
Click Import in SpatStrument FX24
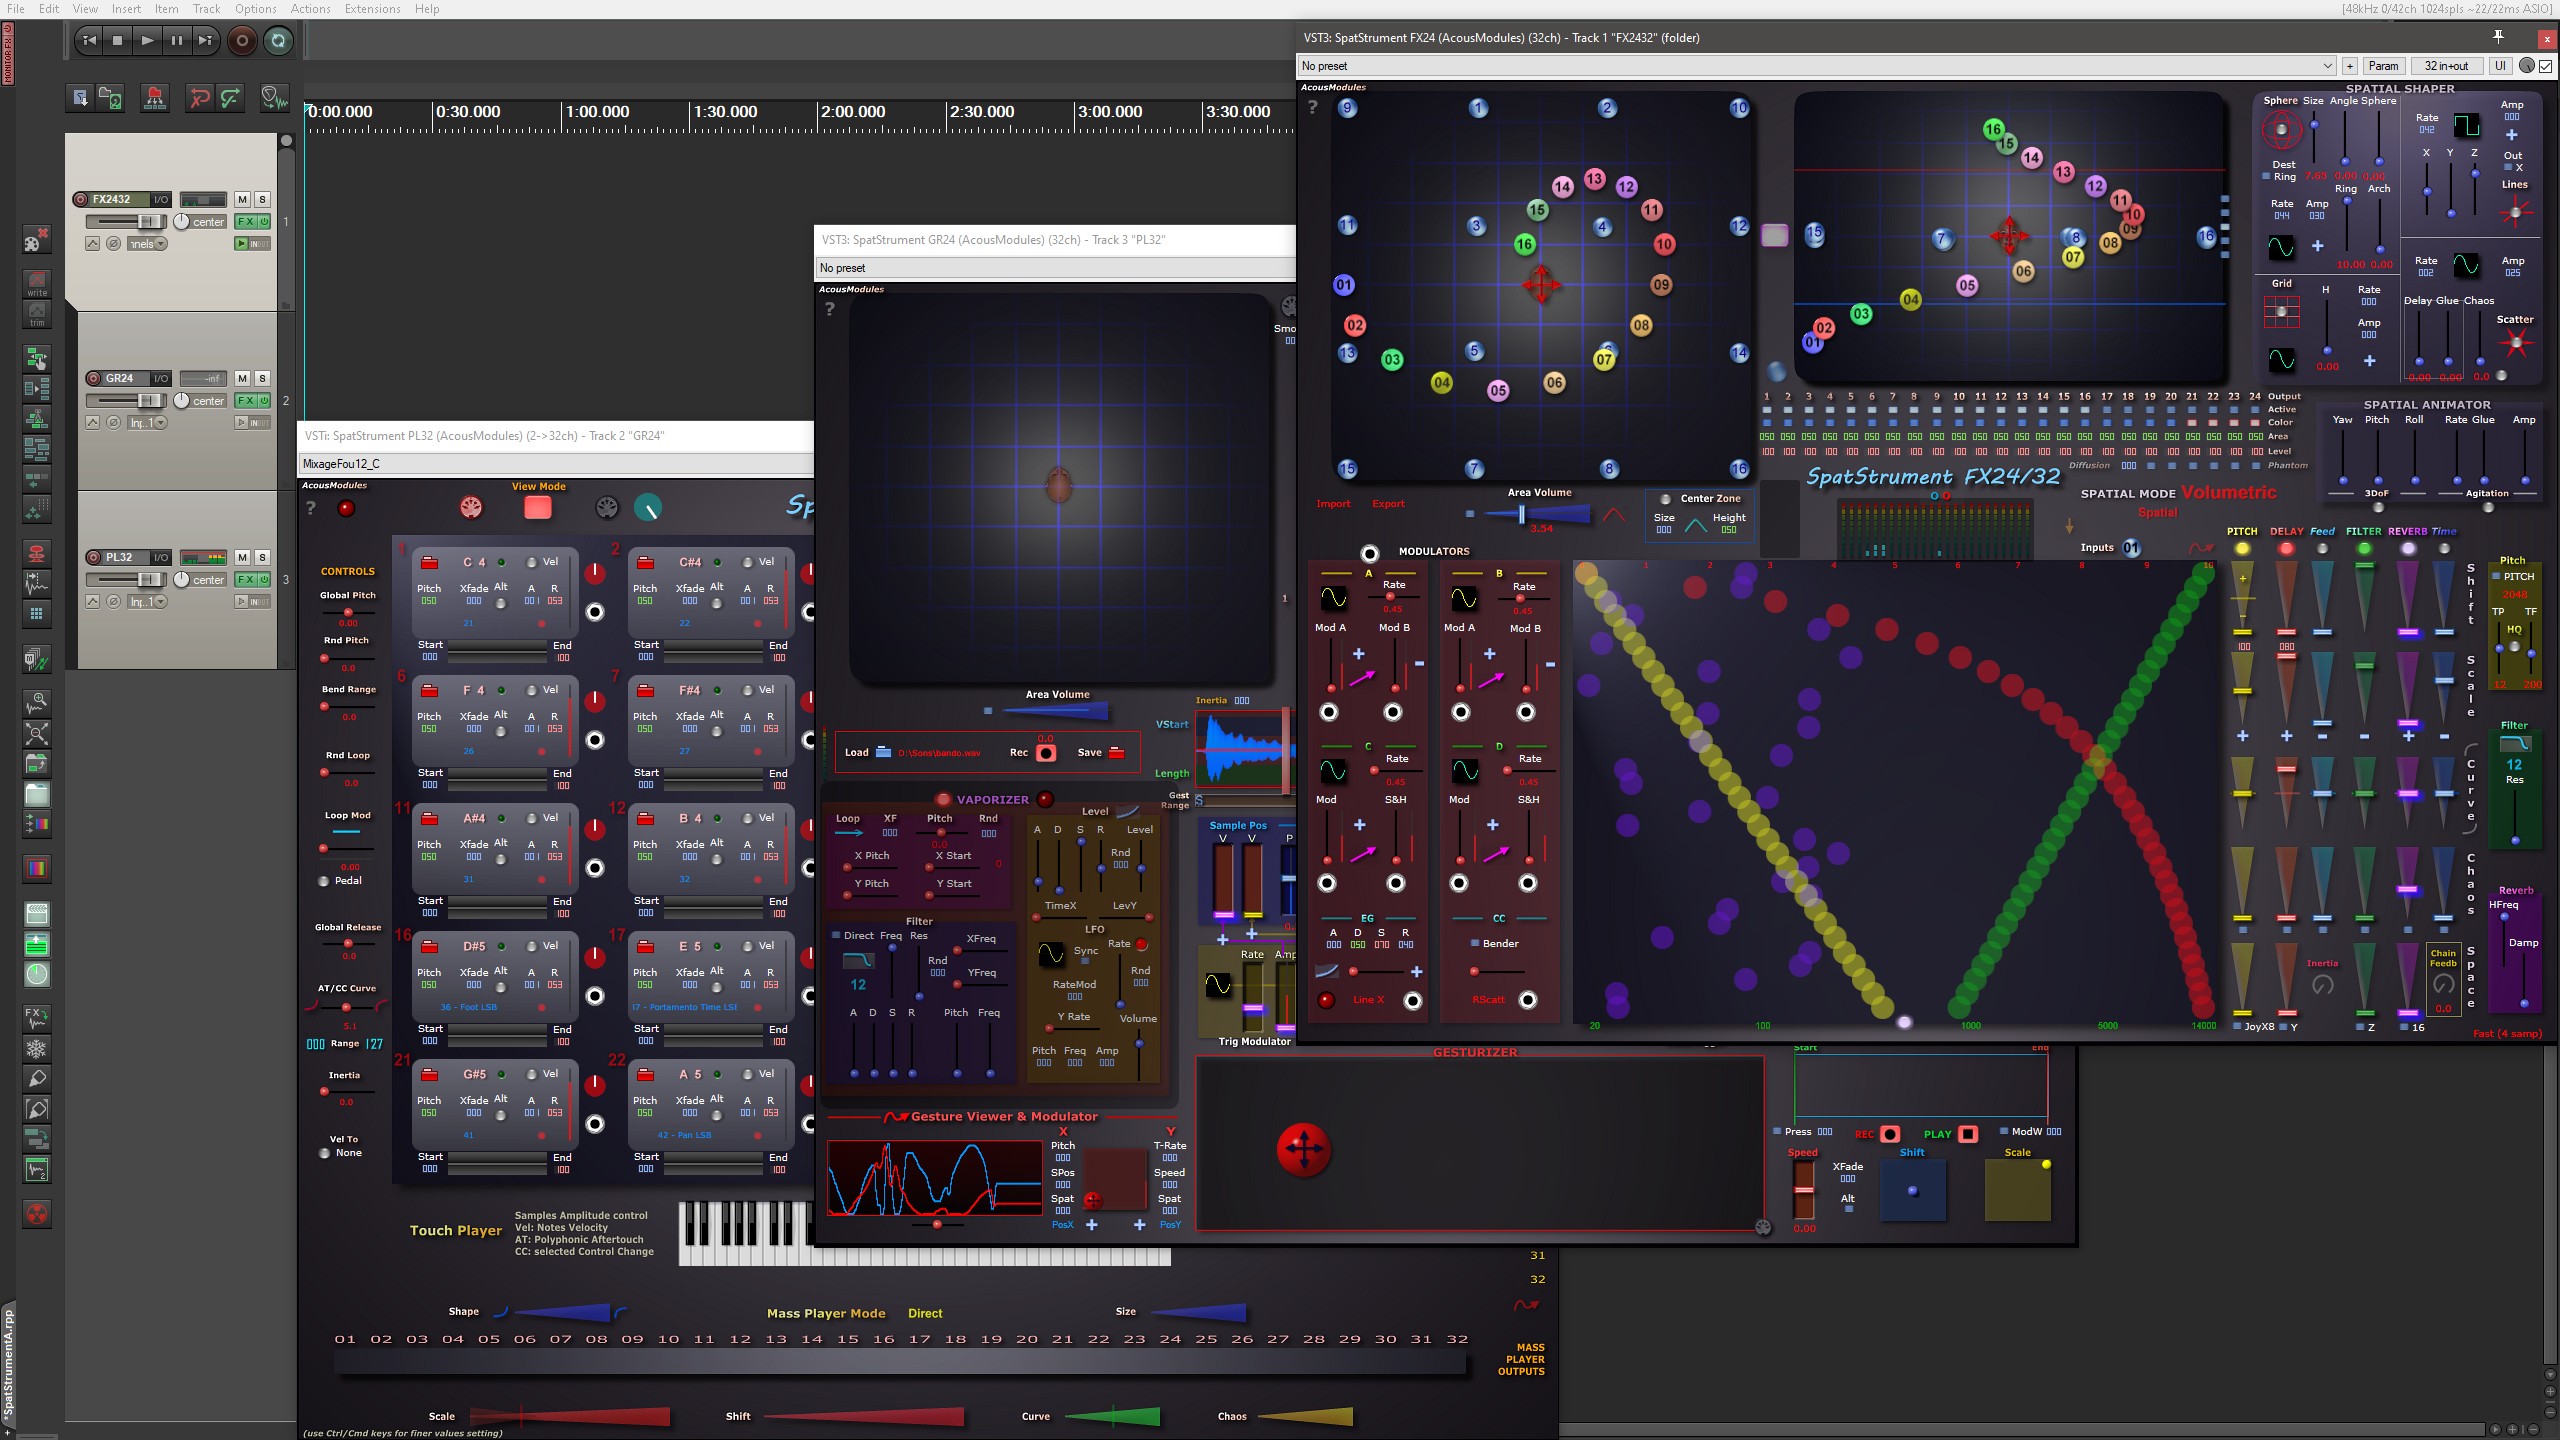(x=1333, y=504)
